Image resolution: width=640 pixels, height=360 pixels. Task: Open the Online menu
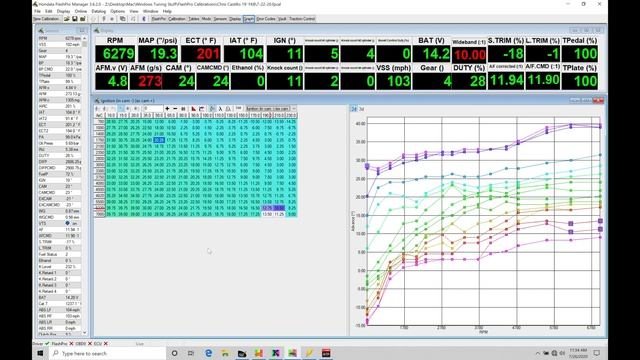[x=81, y=11]
